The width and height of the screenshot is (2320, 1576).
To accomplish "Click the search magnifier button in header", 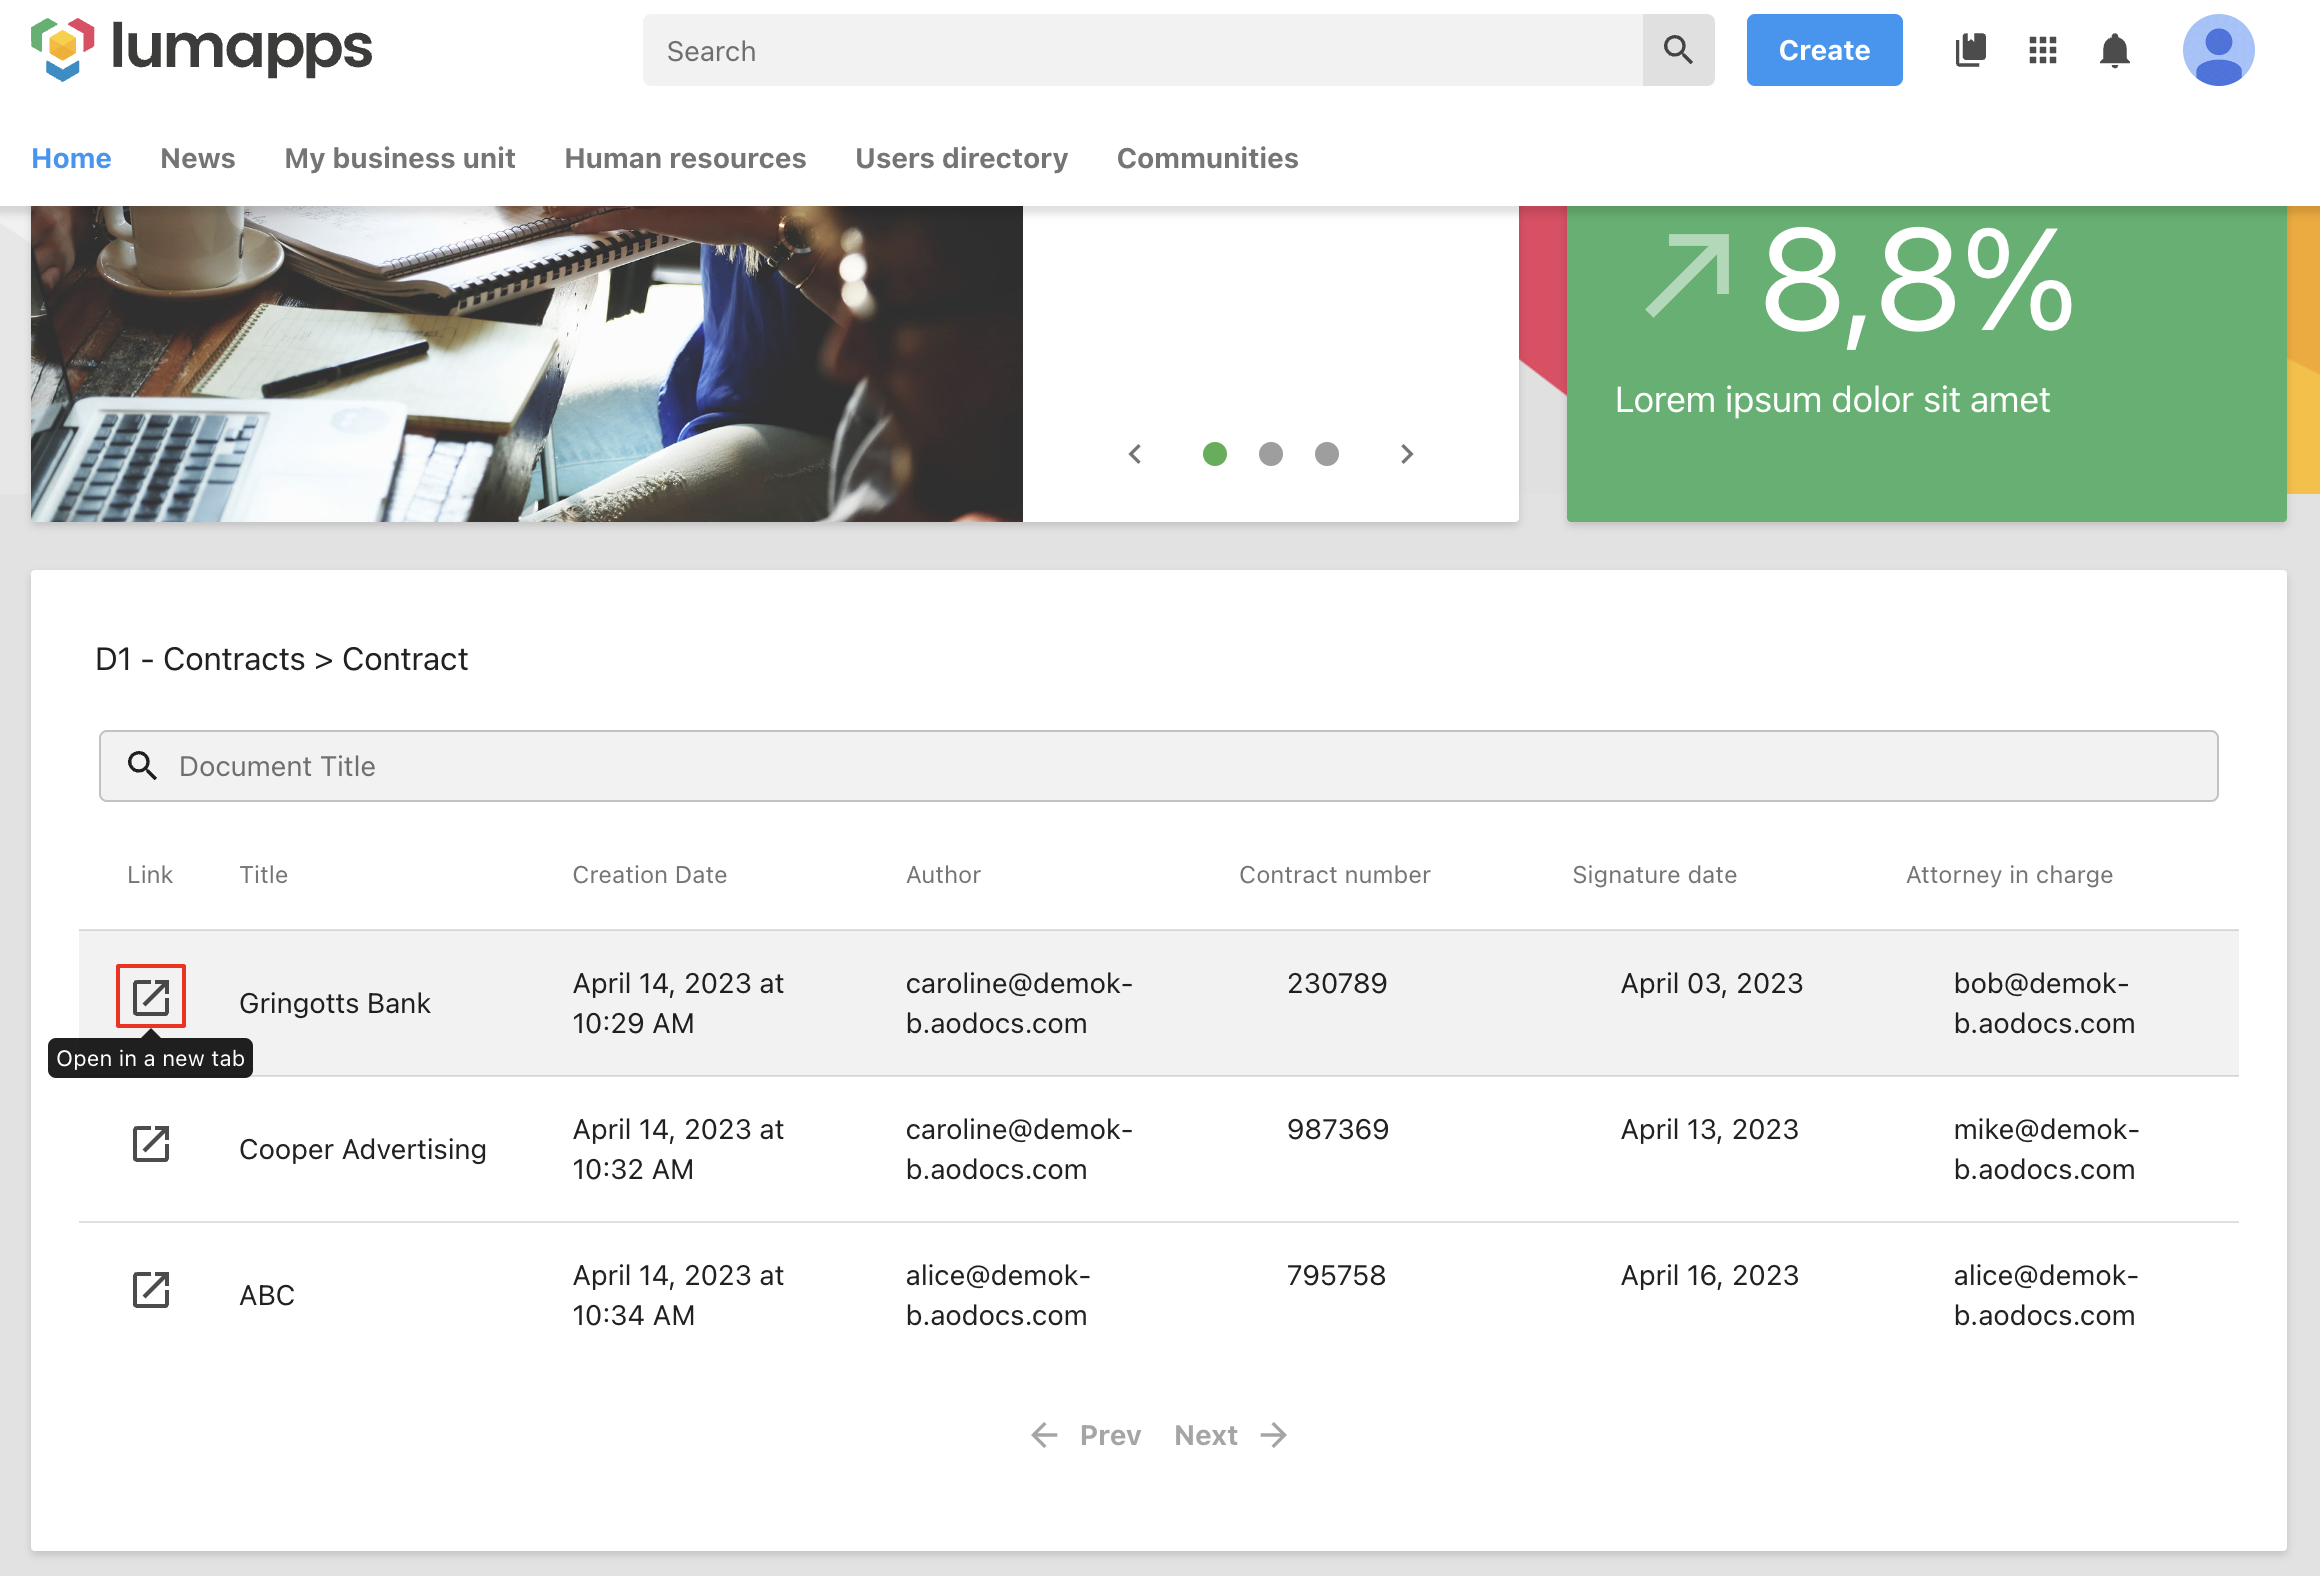I will tap(1678, 50).
